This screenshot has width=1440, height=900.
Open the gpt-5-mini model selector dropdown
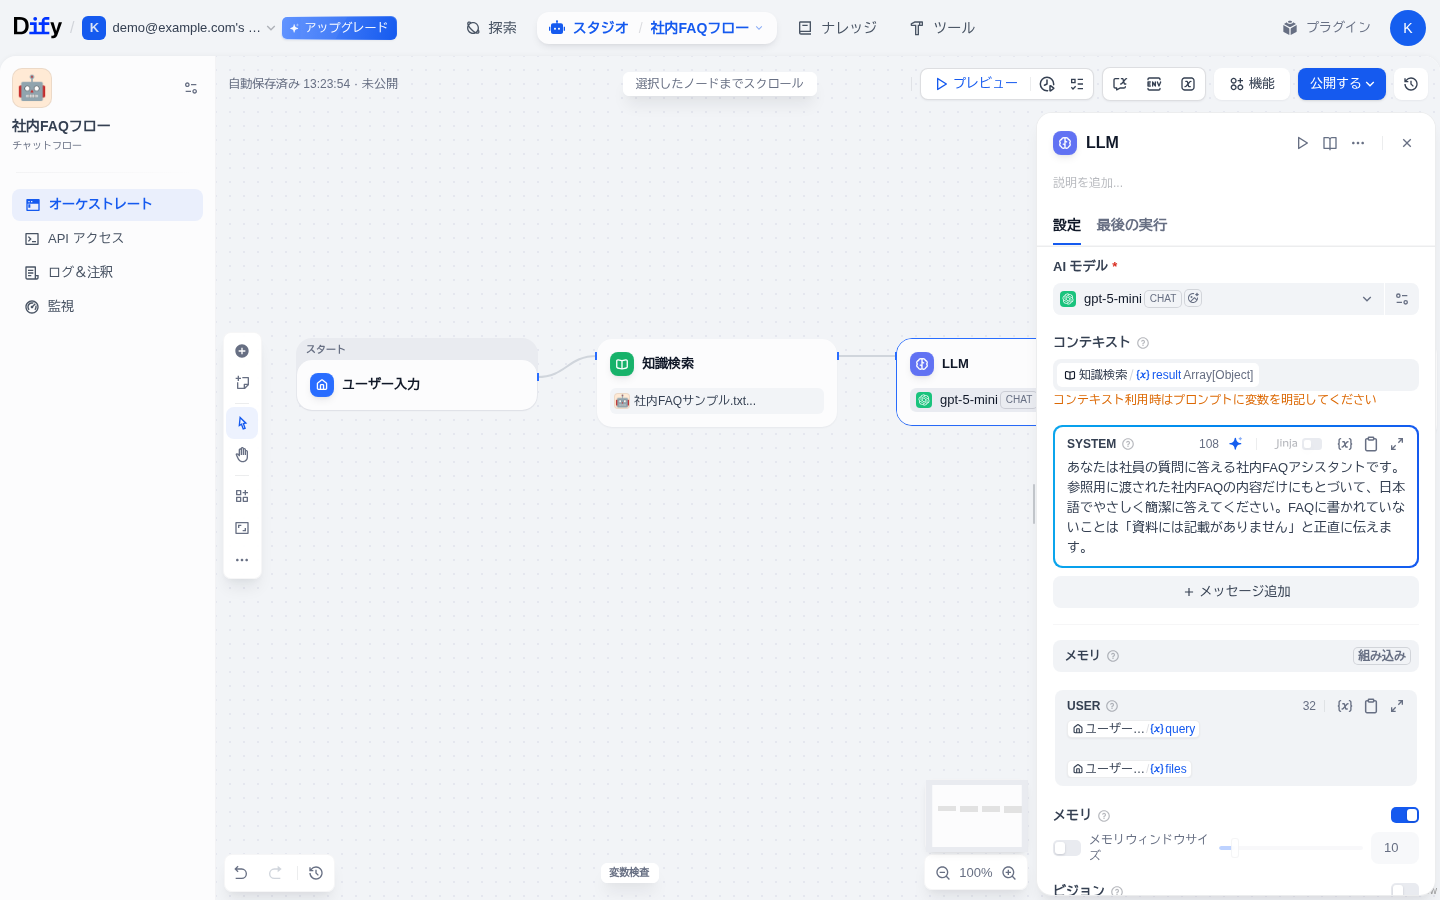coord(1218,299)
